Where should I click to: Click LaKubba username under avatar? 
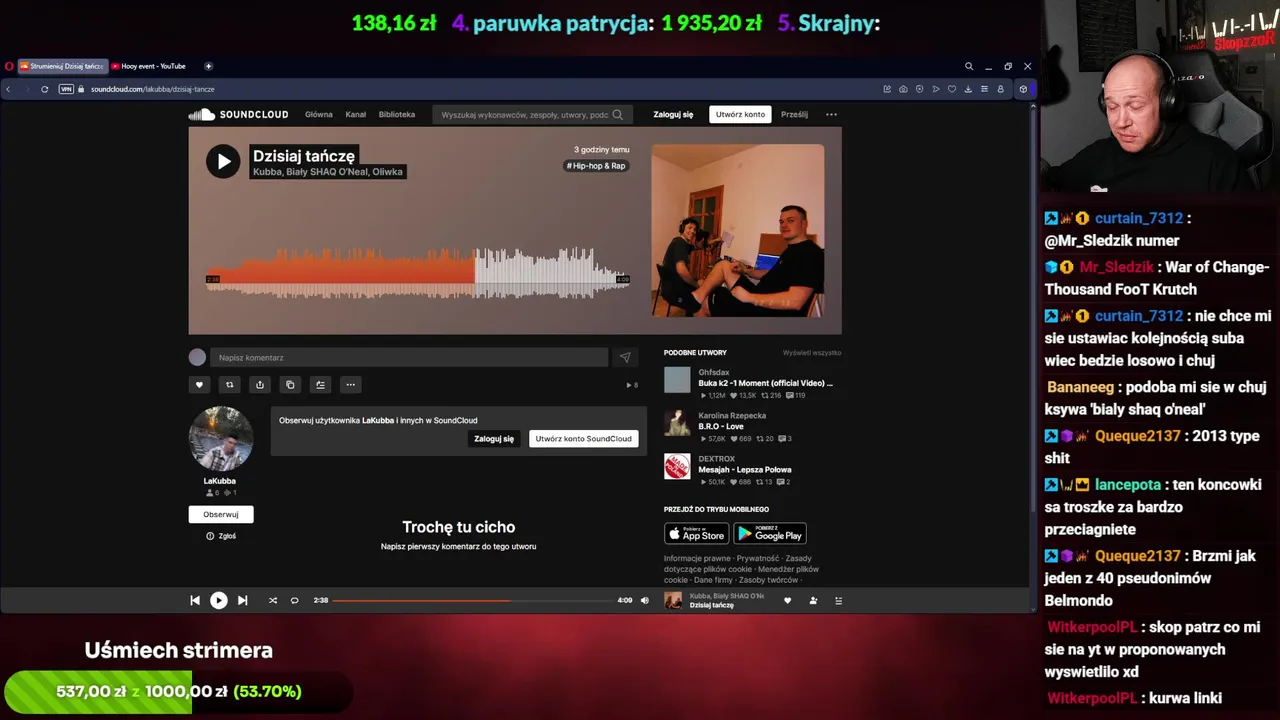click(220, 481)
